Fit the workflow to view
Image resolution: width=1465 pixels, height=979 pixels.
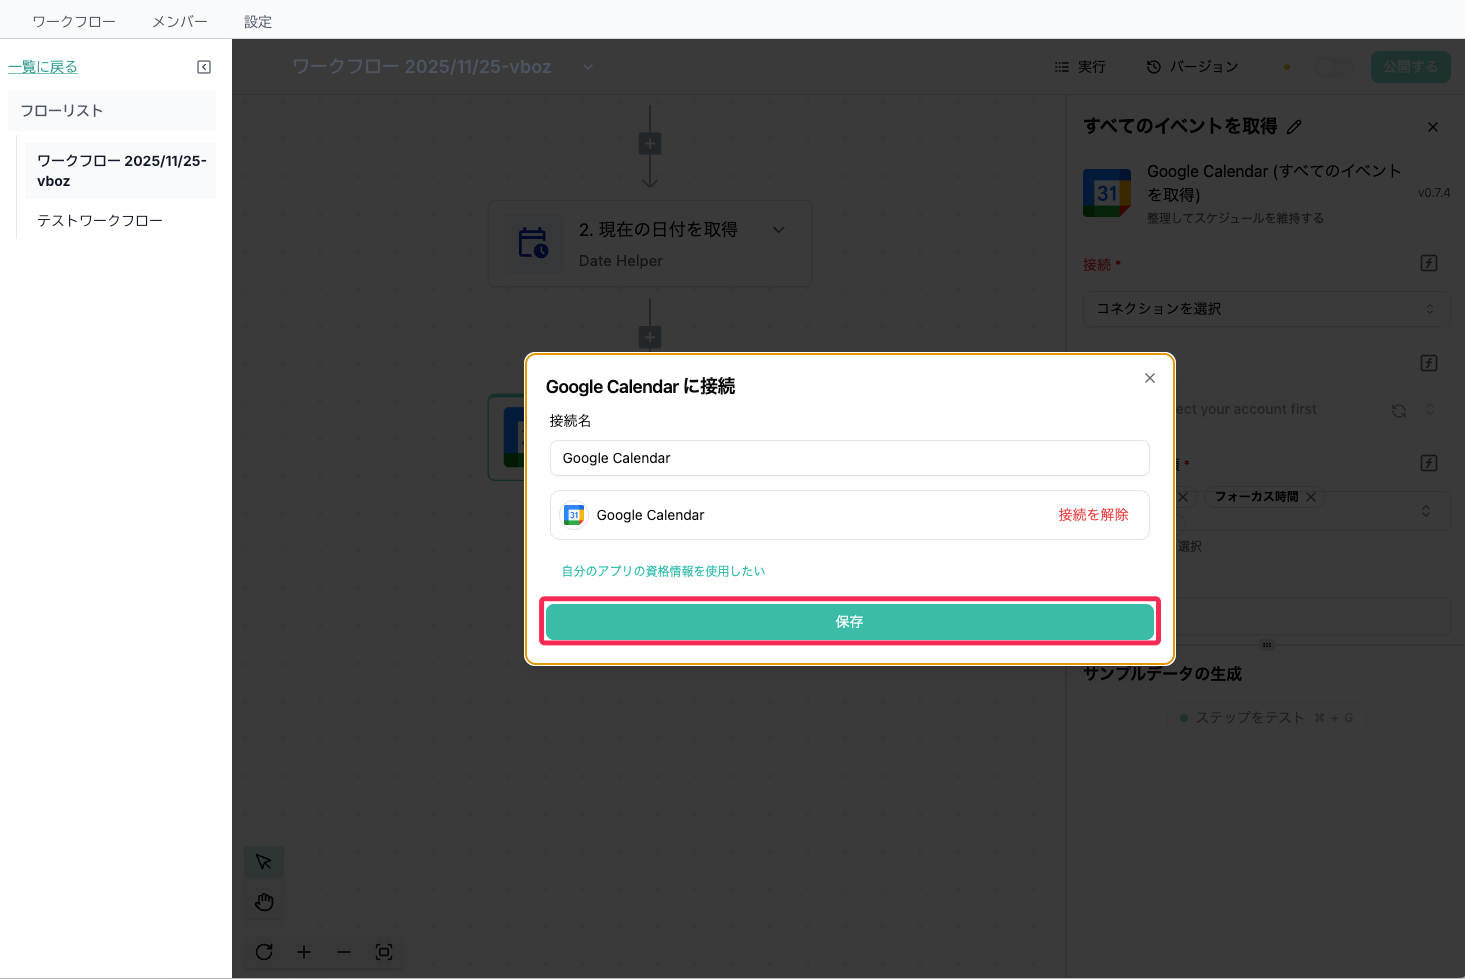pyautogui.click(x=384, y=952)
